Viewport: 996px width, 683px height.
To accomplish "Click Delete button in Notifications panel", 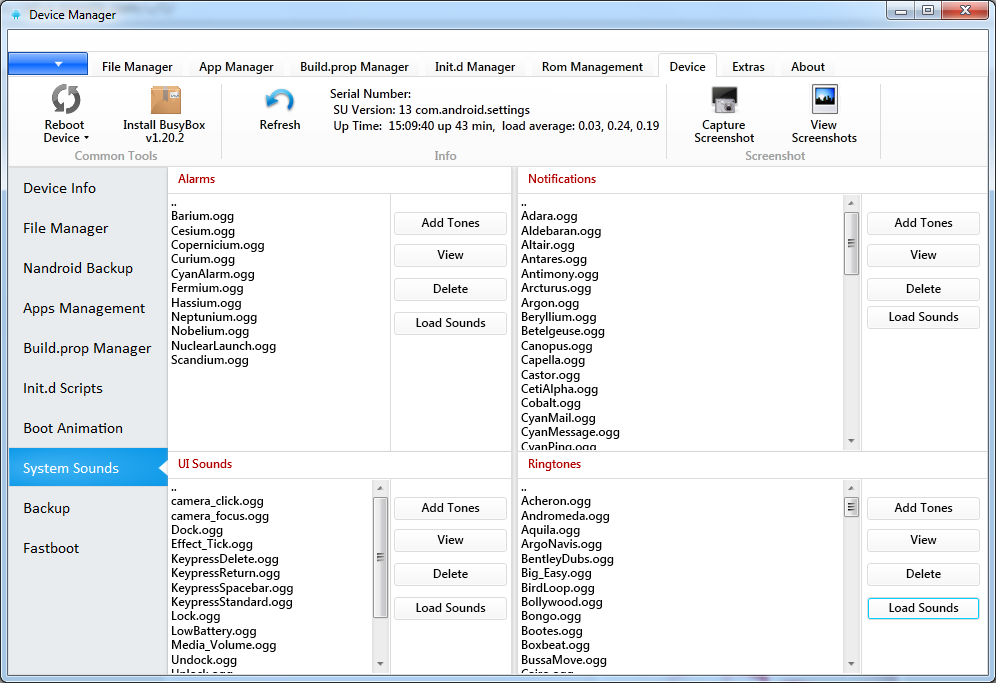I will pyautogui.click(x=923, y=289).
